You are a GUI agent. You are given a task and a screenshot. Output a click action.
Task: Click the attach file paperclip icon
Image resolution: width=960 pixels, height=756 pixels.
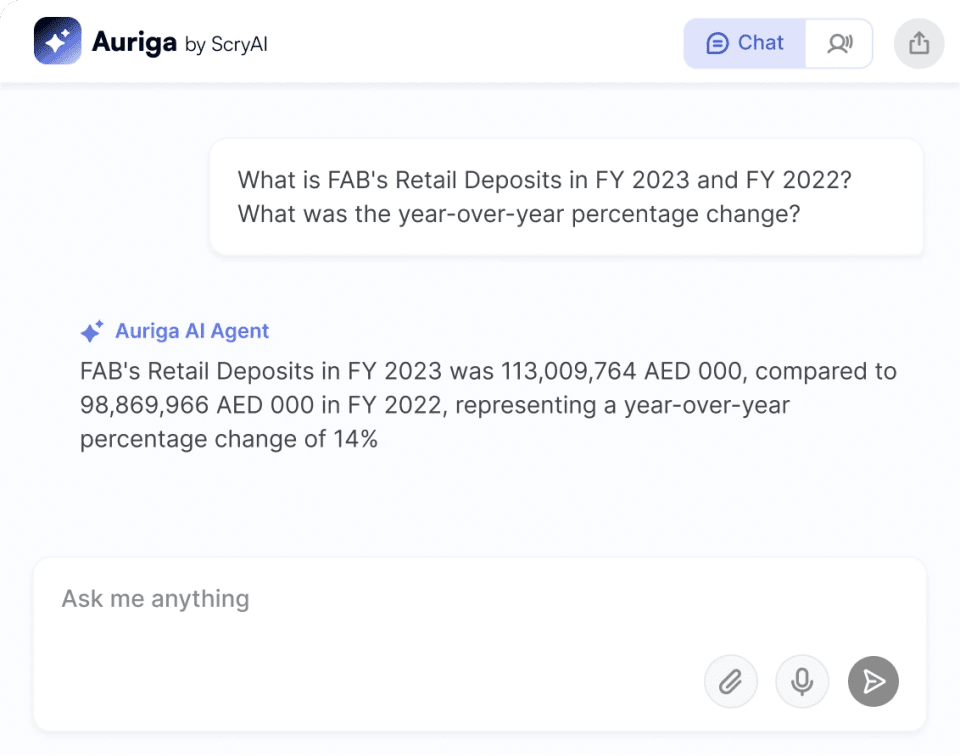730,681
